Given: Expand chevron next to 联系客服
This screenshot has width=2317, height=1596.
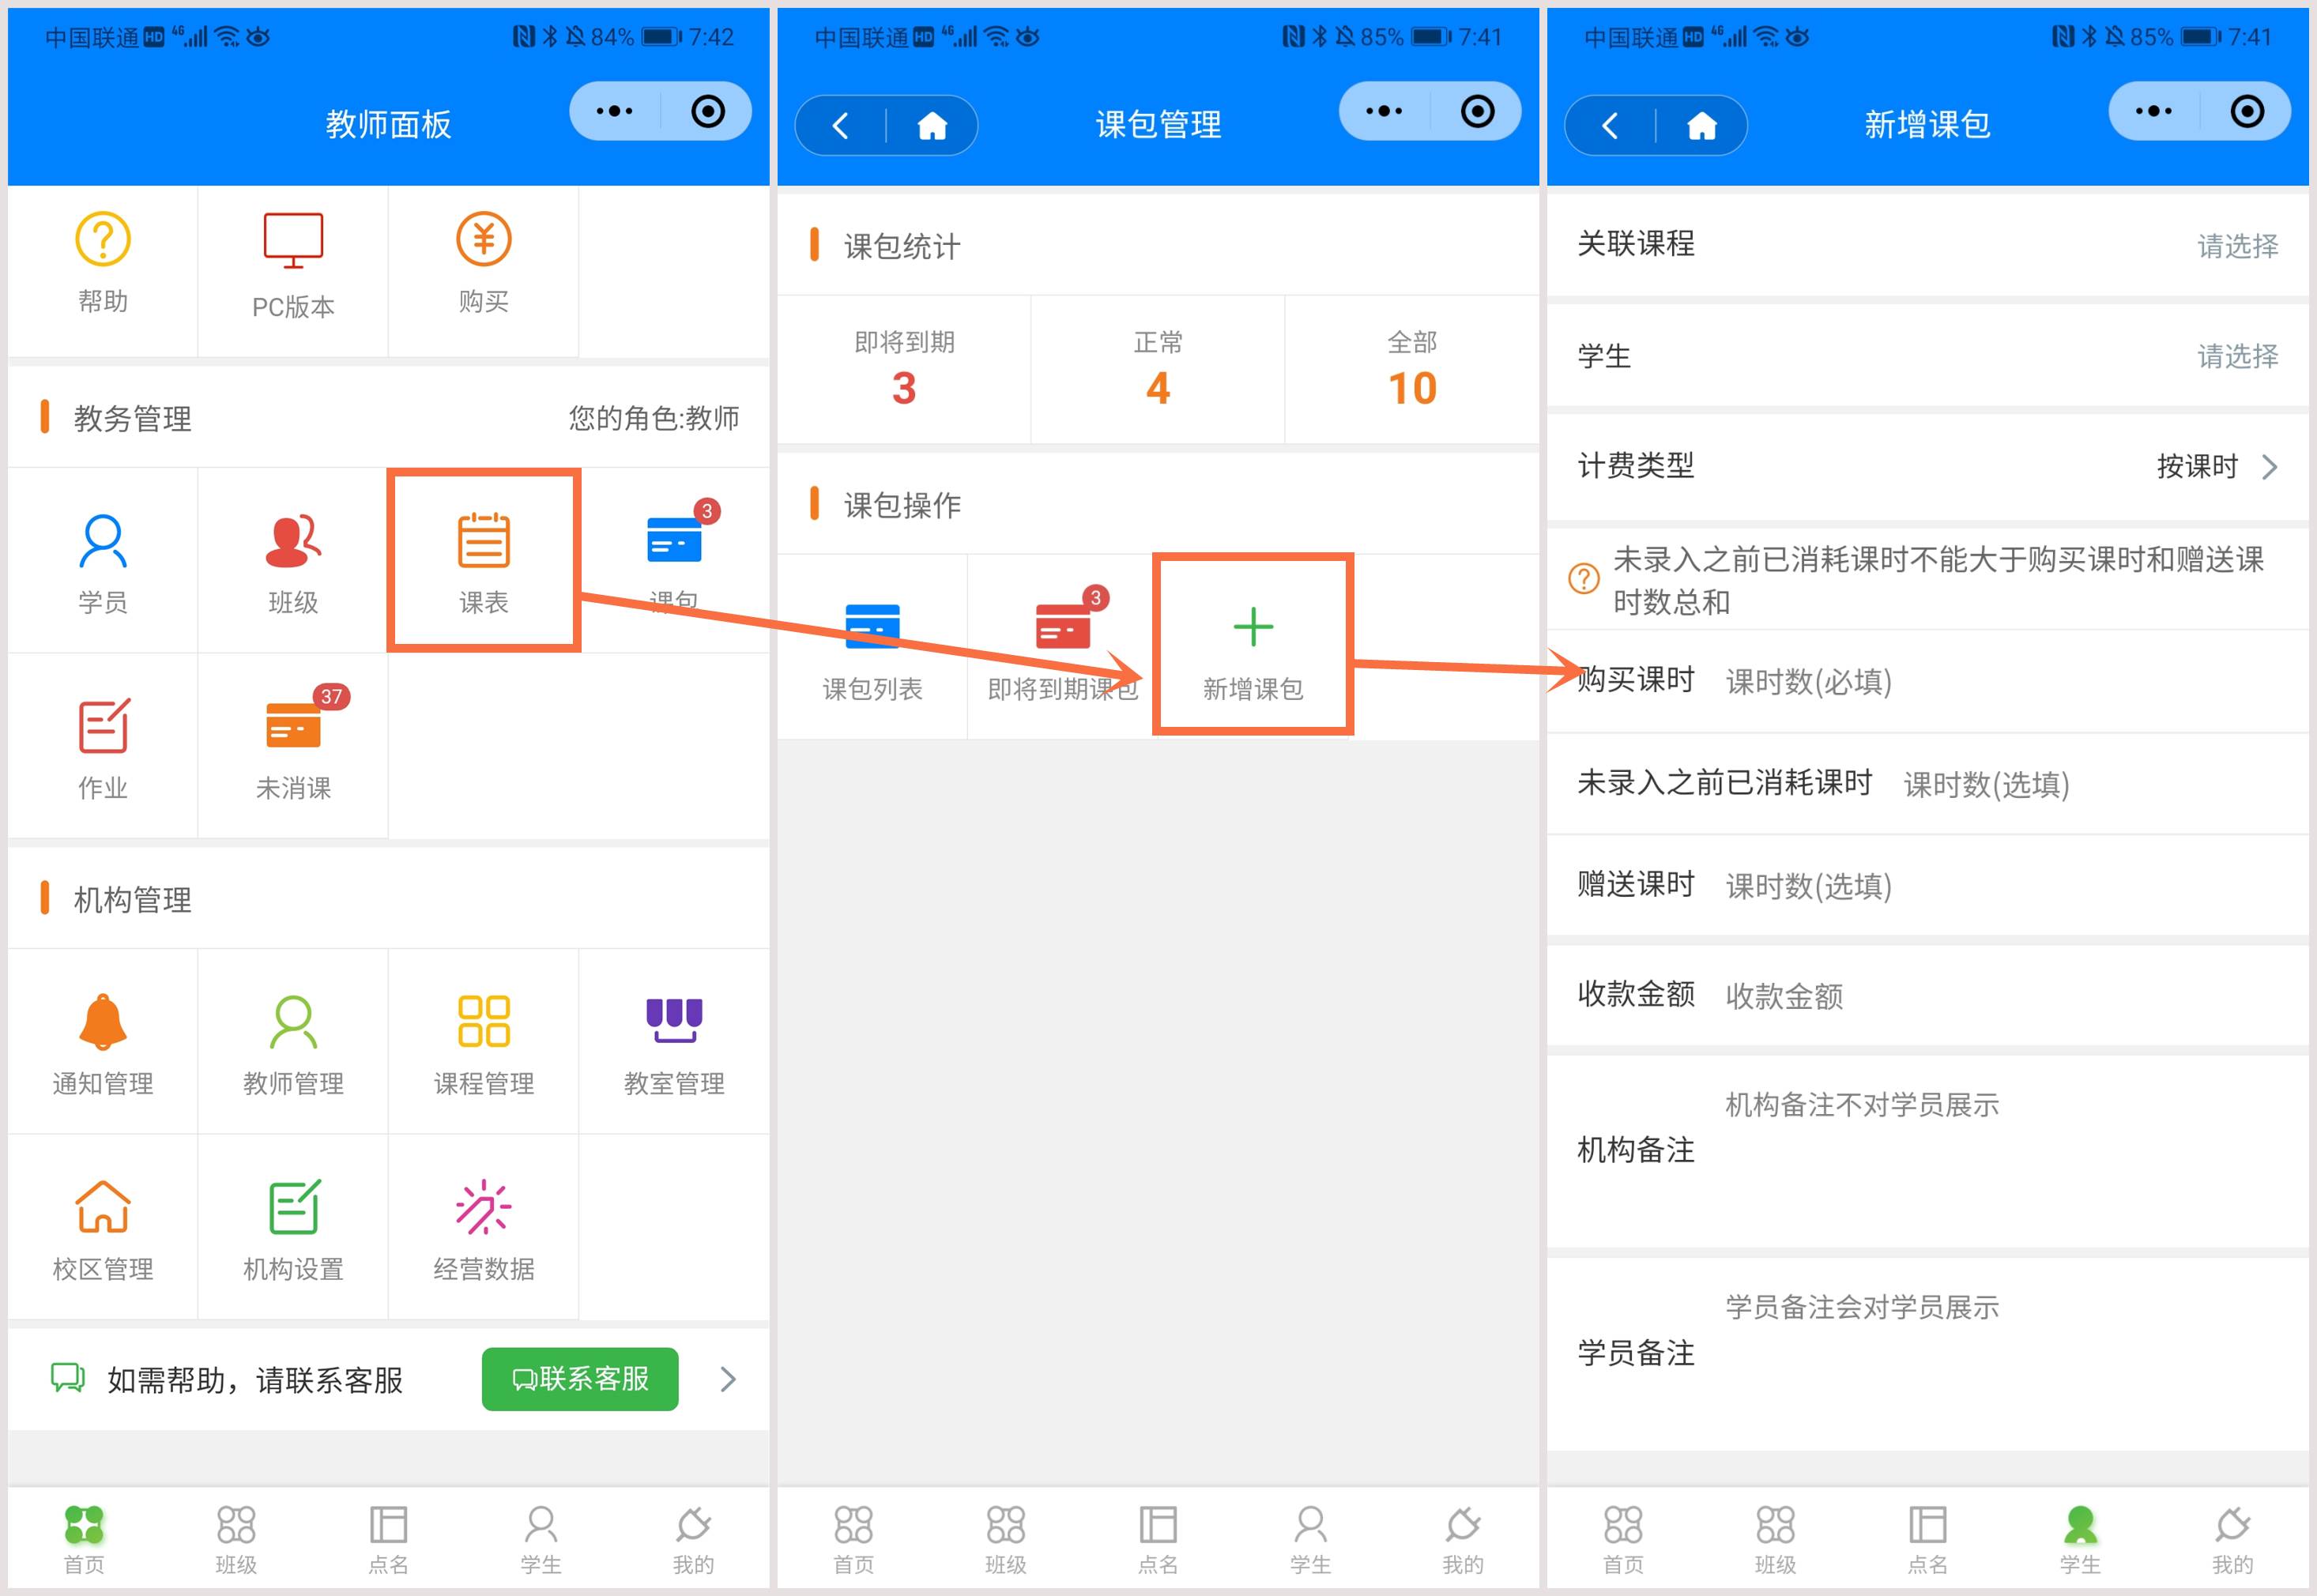Looking at the screenshot, I should [728, 1380].
